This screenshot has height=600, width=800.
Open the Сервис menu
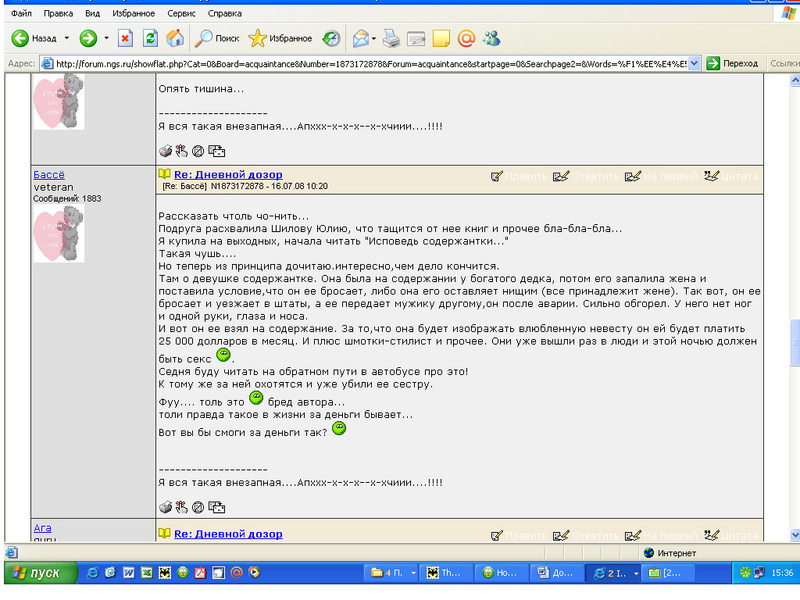[181, 13]
